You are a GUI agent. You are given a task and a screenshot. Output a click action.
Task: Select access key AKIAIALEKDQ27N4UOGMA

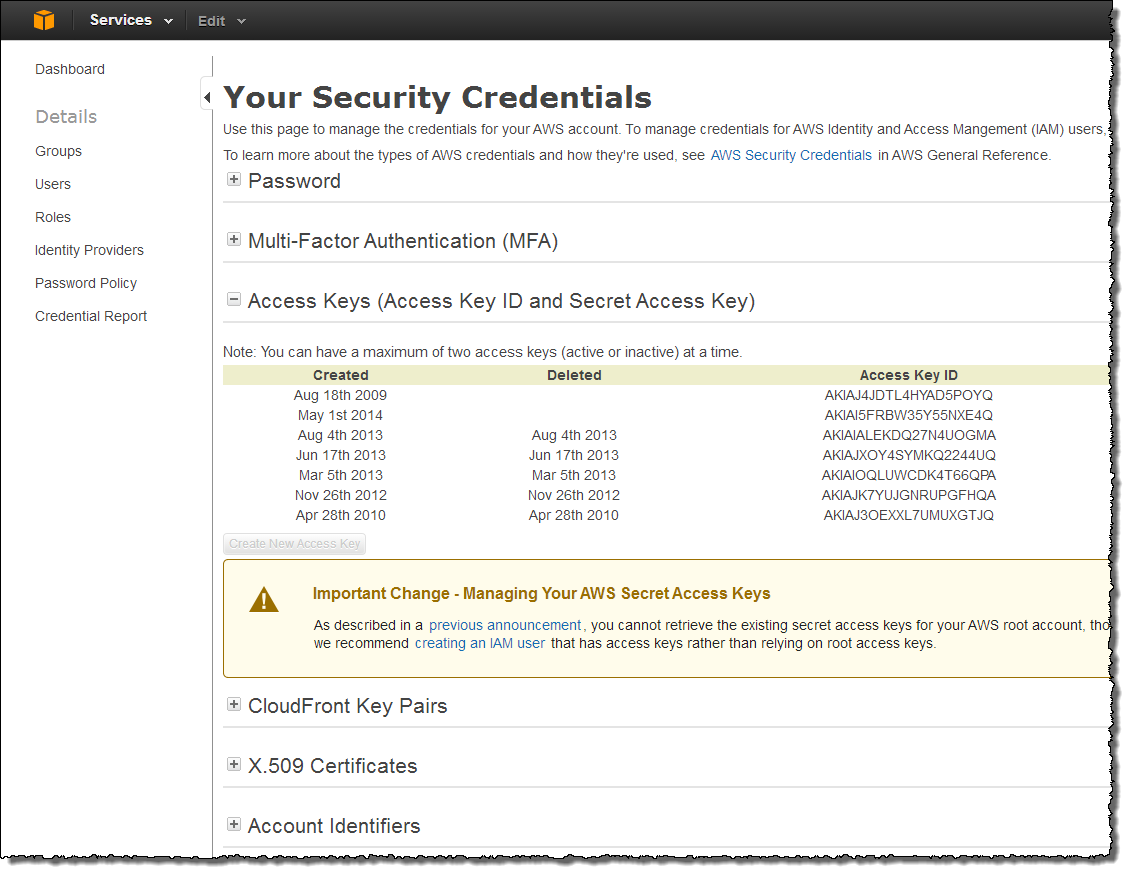(909, 436)
